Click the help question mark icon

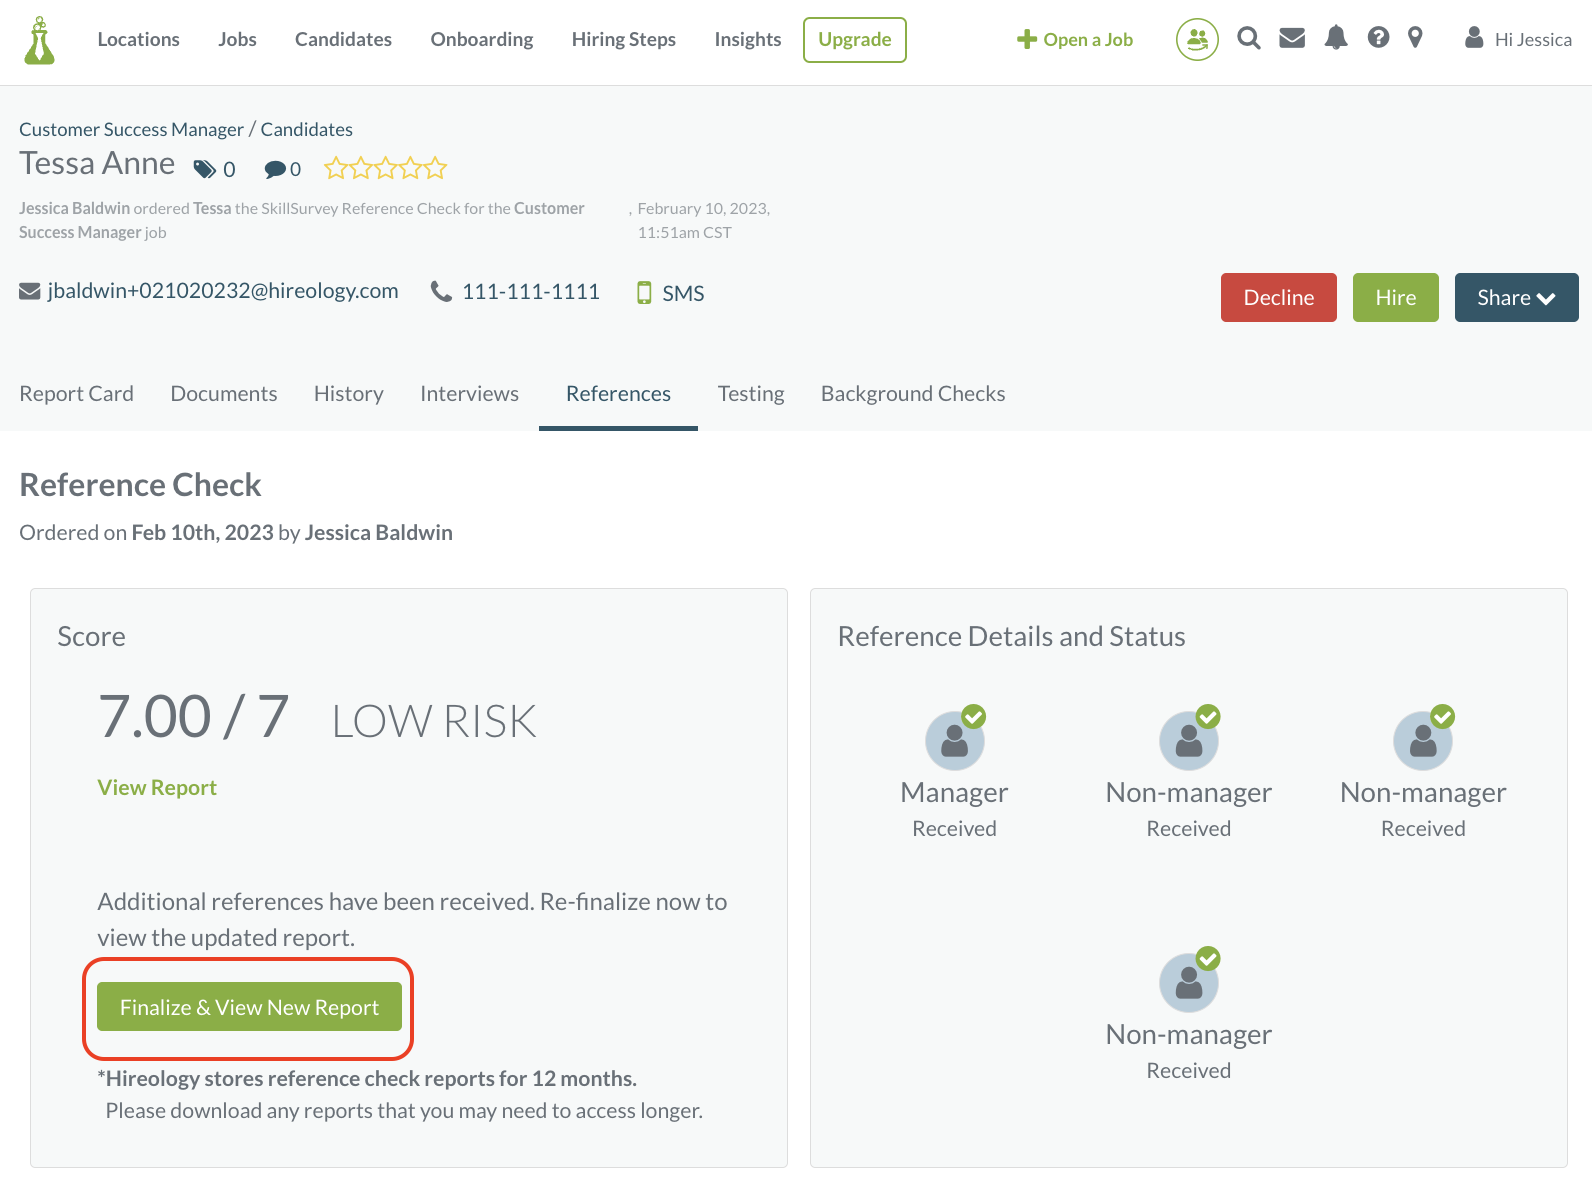(1378, 39)
